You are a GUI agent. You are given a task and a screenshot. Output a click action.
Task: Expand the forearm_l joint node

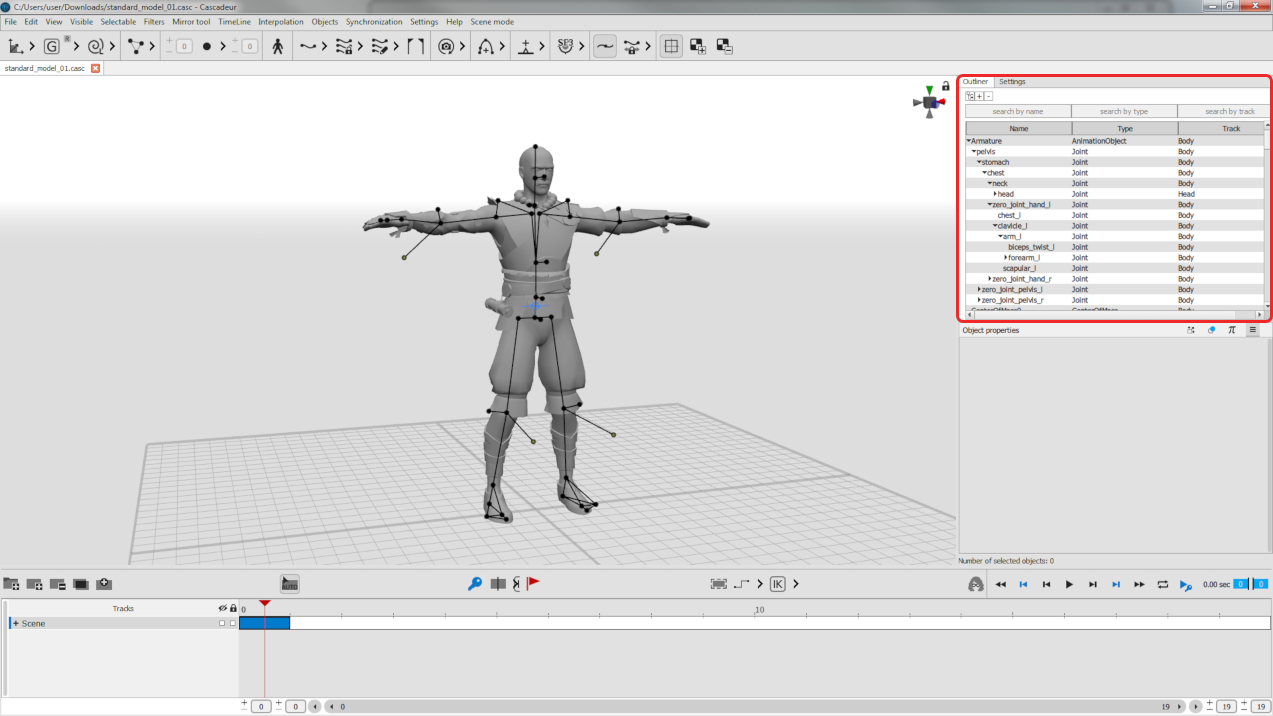click(x=1005, y=258)
